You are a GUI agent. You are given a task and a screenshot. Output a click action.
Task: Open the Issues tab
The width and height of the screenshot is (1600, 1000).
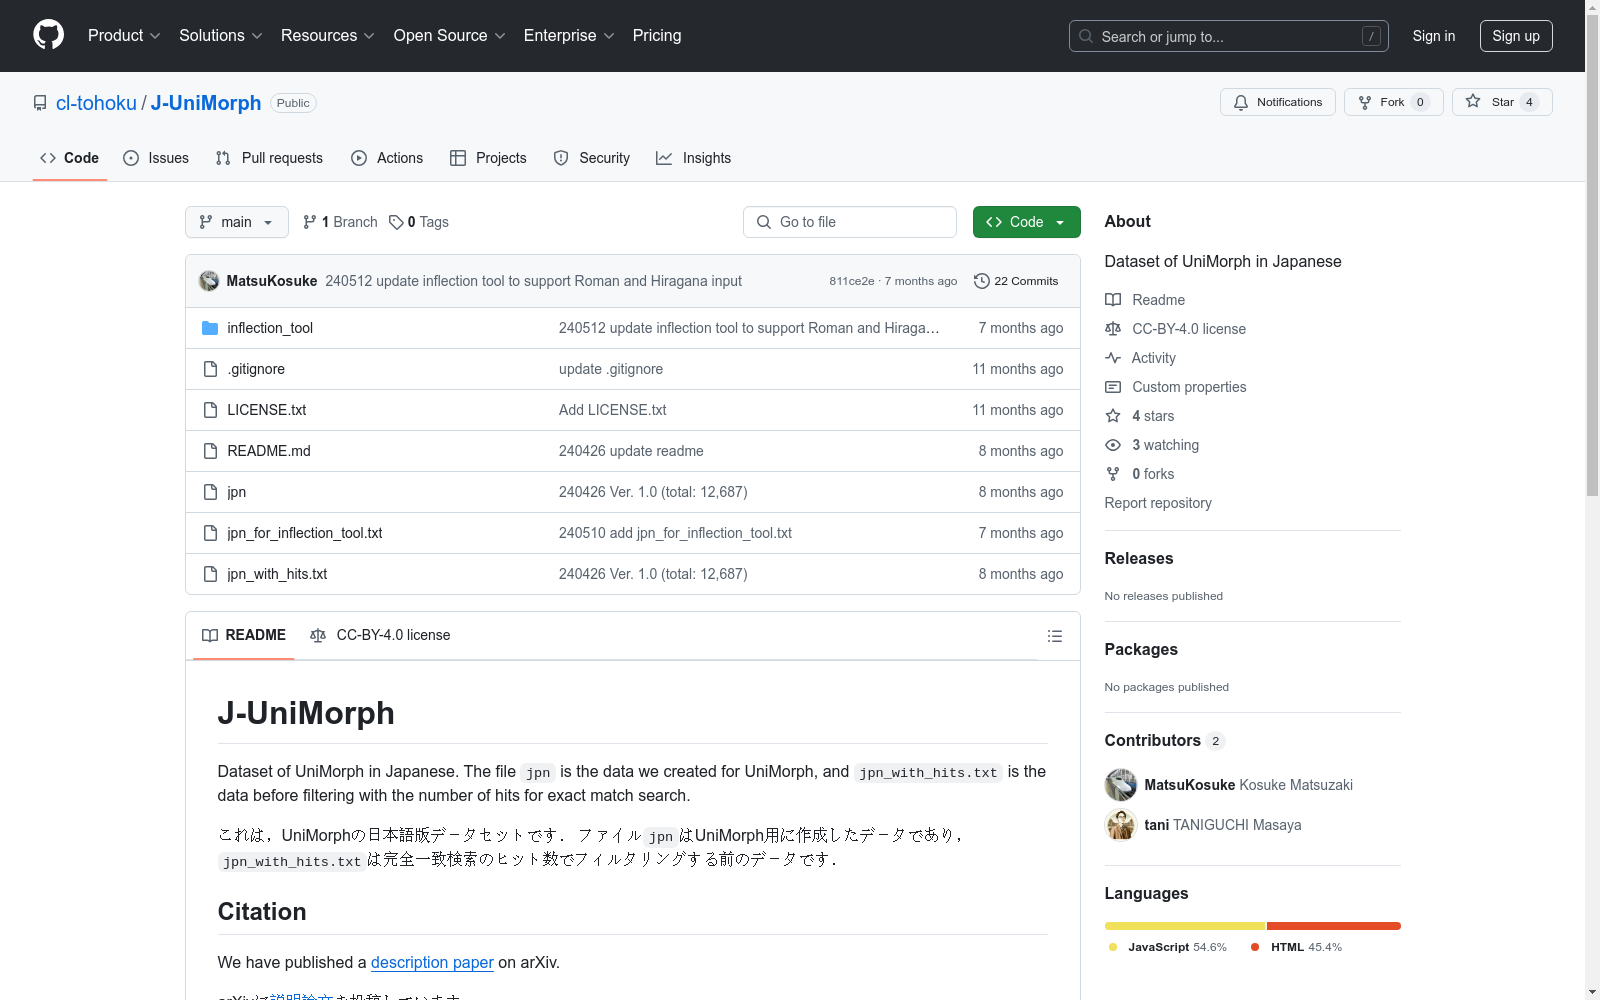156,158
